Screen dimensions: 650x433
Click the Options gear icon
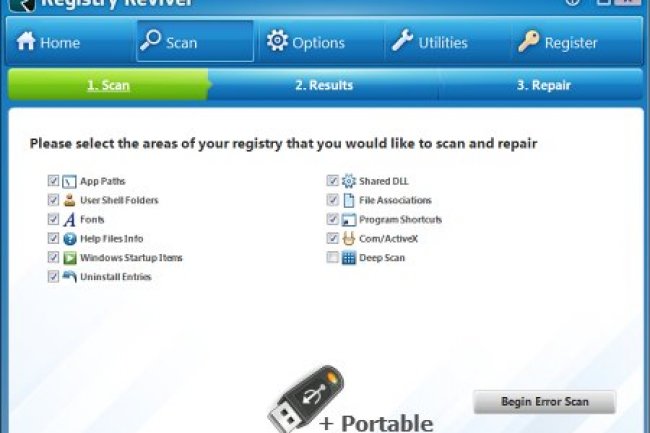coord(277,41)
